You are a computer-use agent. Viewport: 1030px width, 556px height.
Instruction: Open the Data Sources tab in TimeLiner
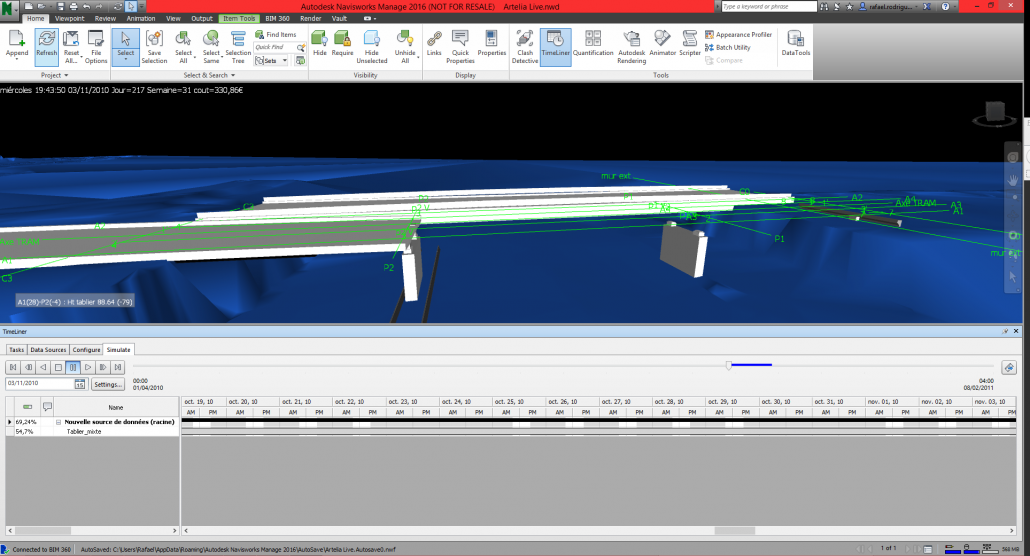[48, 350]
